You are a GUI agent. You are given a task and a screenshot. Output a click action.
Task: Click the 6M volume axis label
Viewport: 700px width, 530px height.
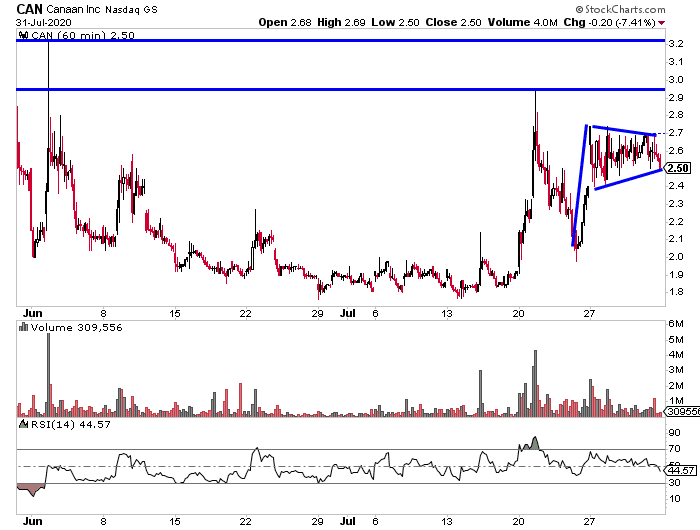676,324
